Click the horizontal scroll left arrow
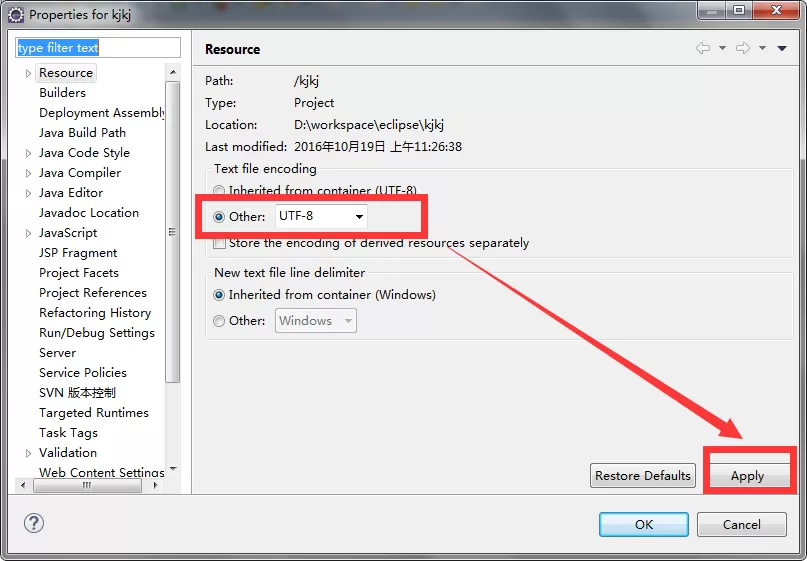 click(23, 485)
